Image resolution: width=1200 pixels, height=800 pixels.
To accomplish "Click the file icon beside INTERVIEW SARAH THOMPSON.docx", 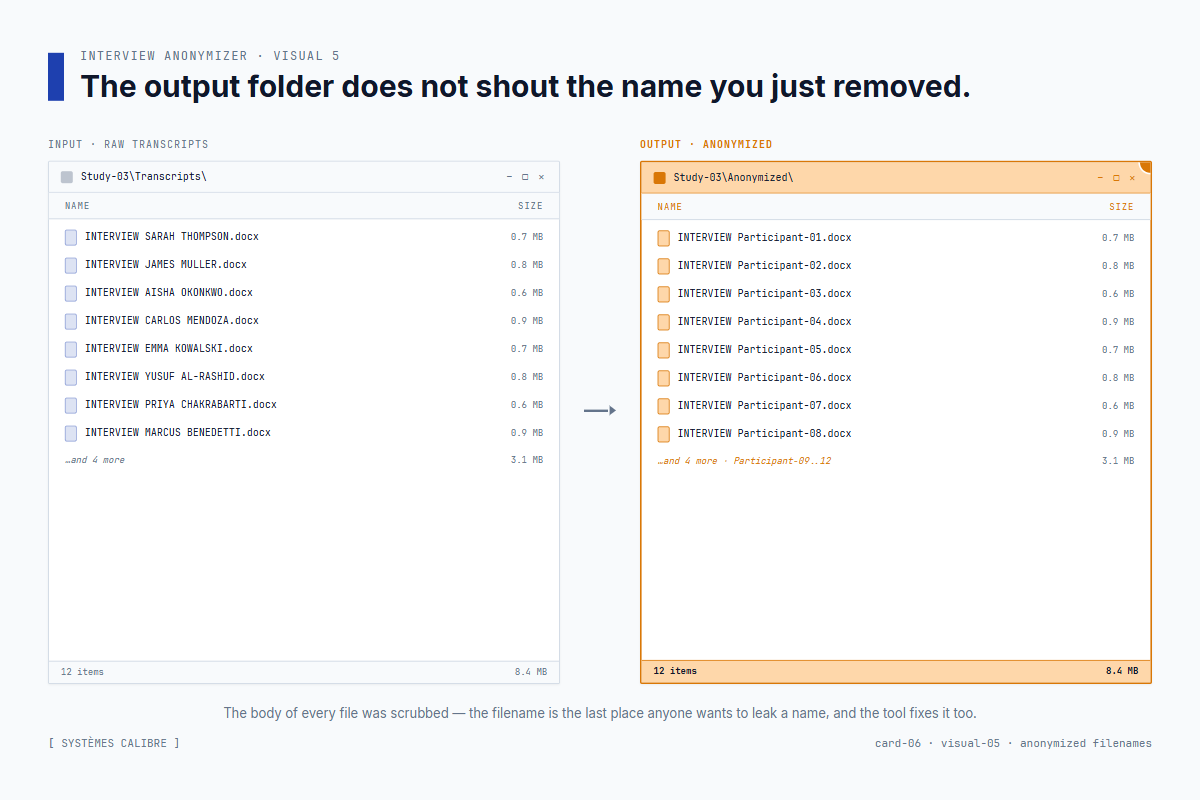I will 70,237.
